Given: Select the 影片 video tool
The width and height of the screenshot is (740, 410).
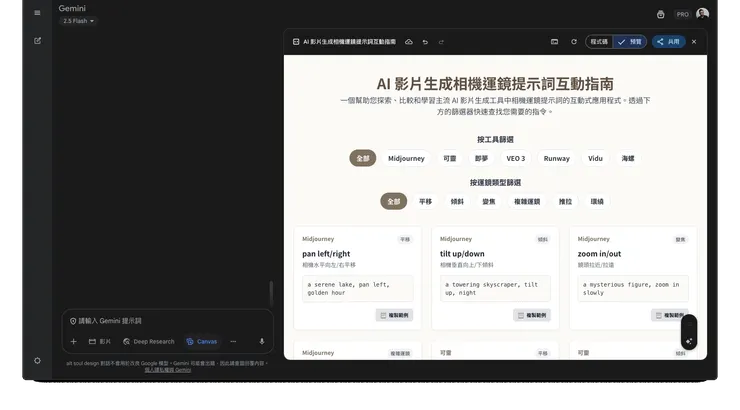Looking at the screenshot, I should (x=100, y=341).
